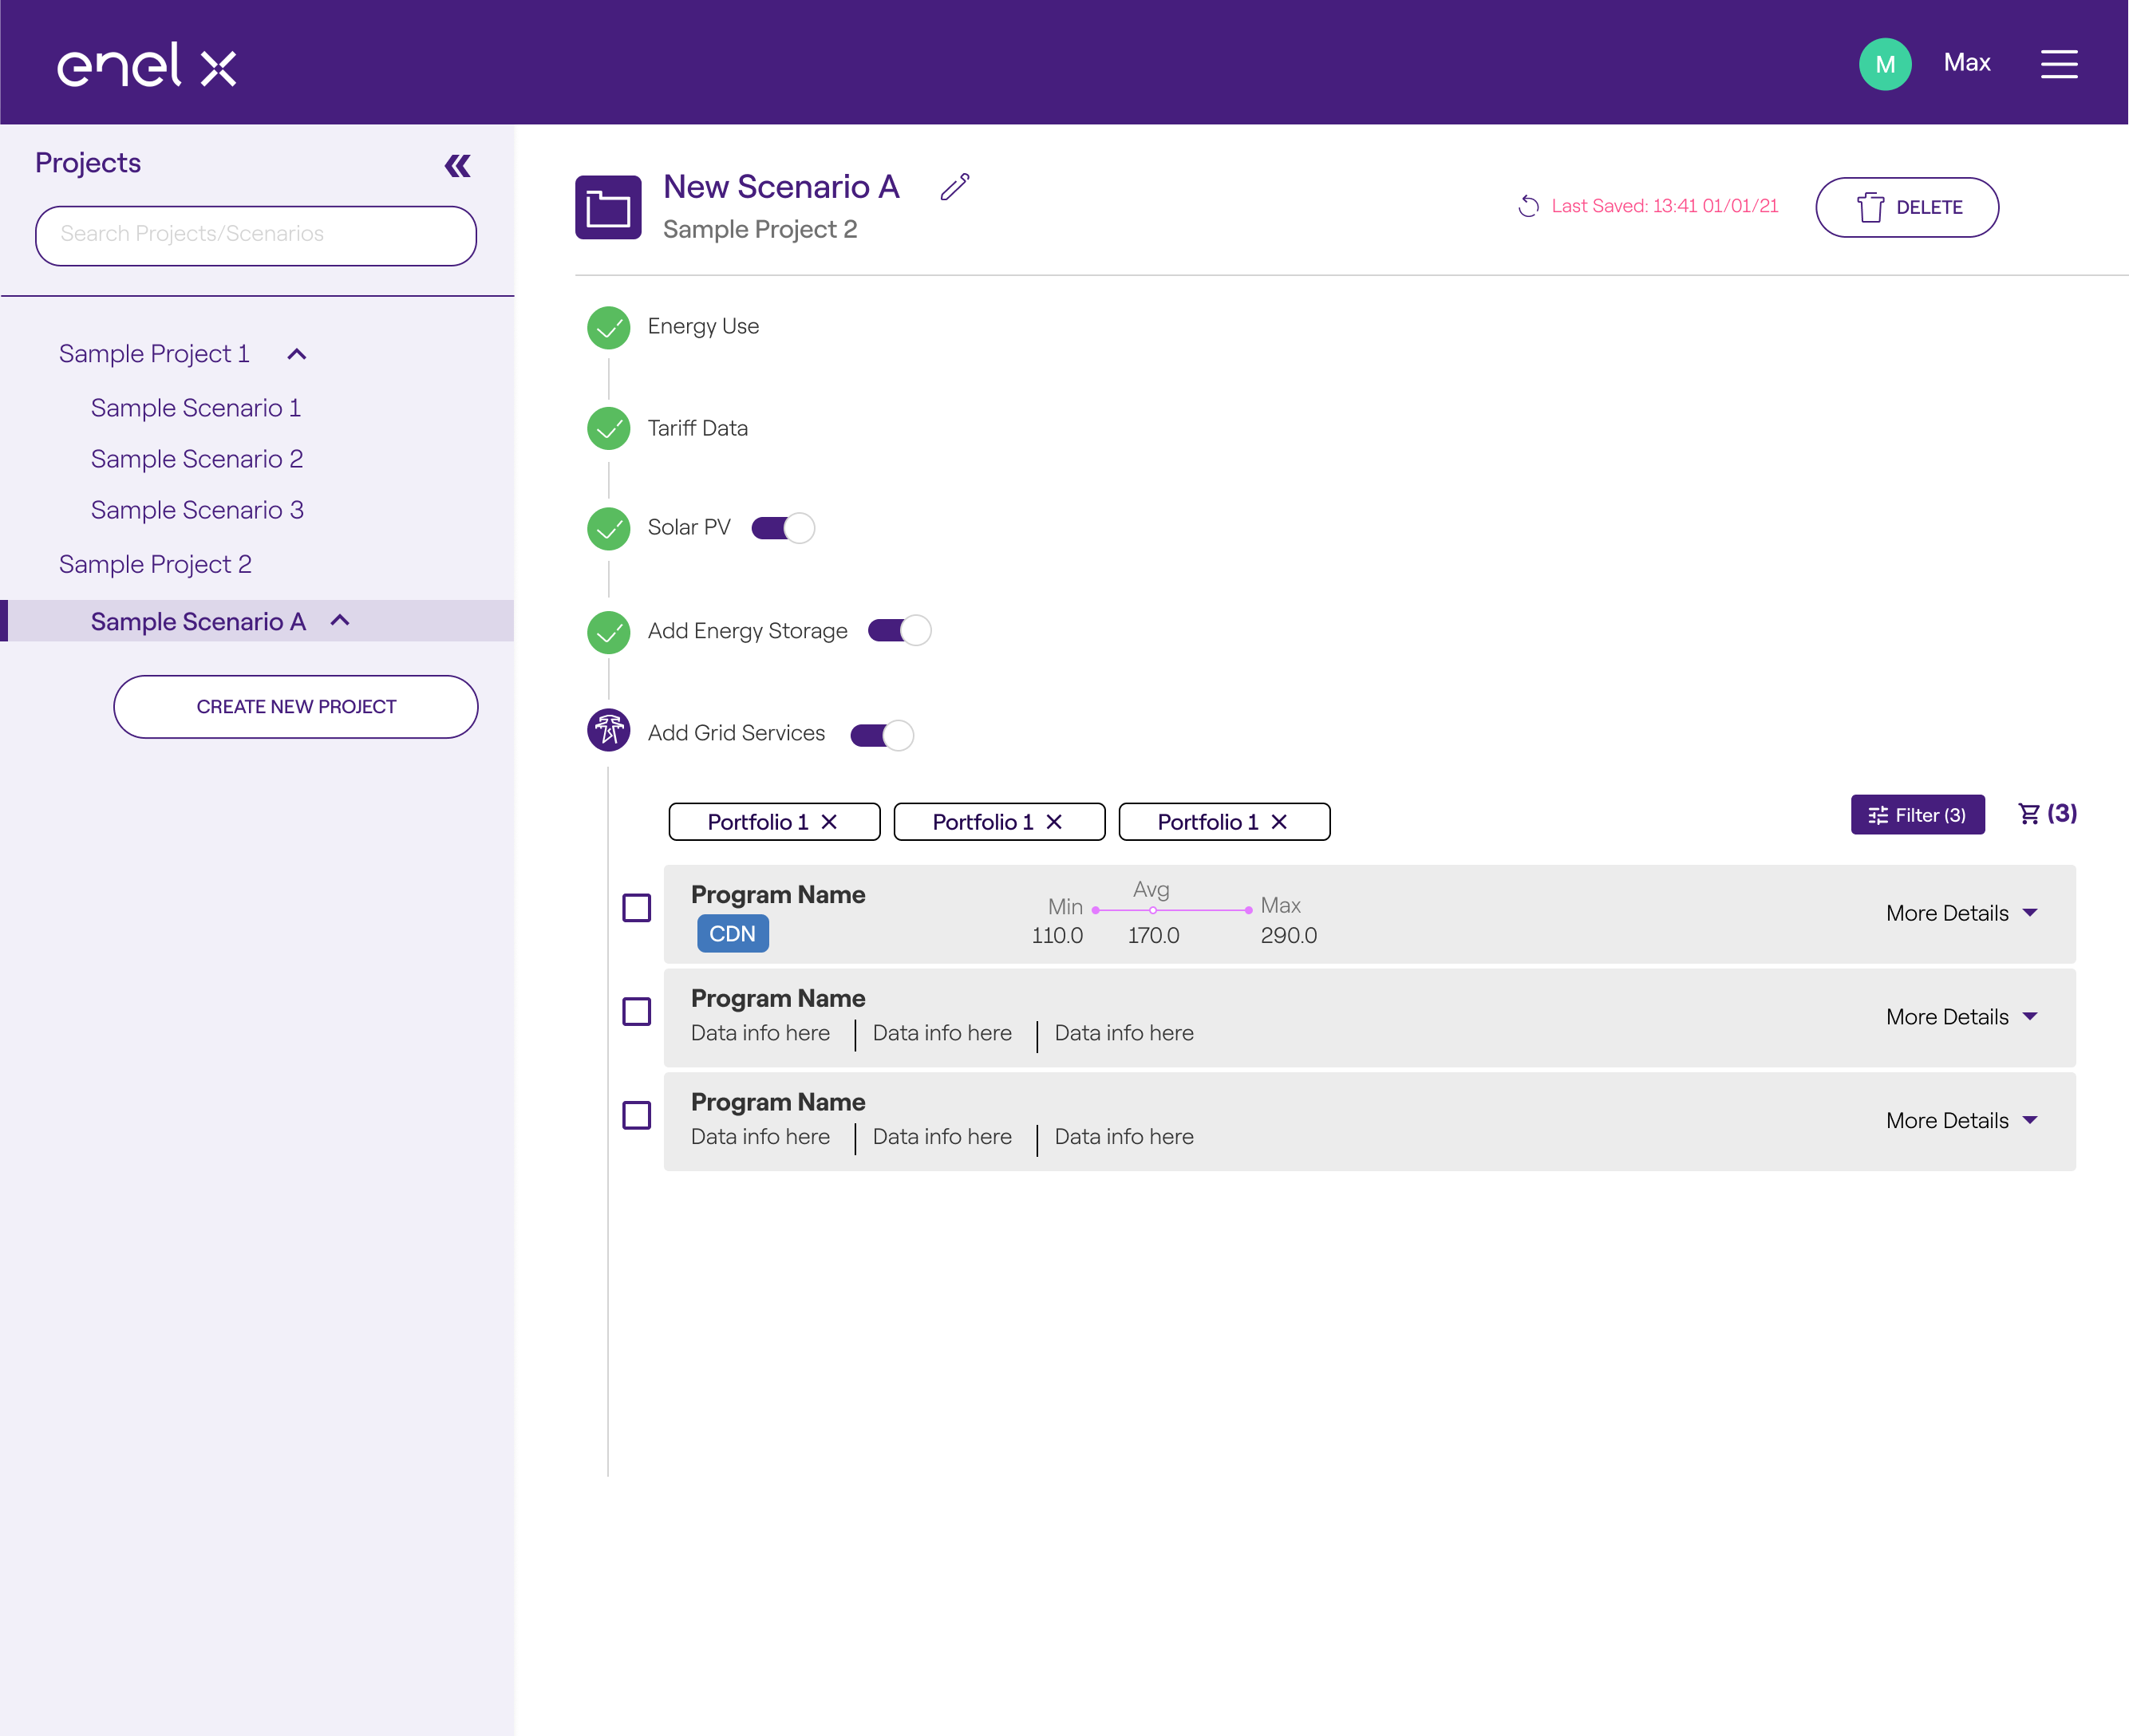The height and width of the screenshot is (1736, 2129).
Task: Toggle the Add Grid Services switch
Action: point(882,735)
